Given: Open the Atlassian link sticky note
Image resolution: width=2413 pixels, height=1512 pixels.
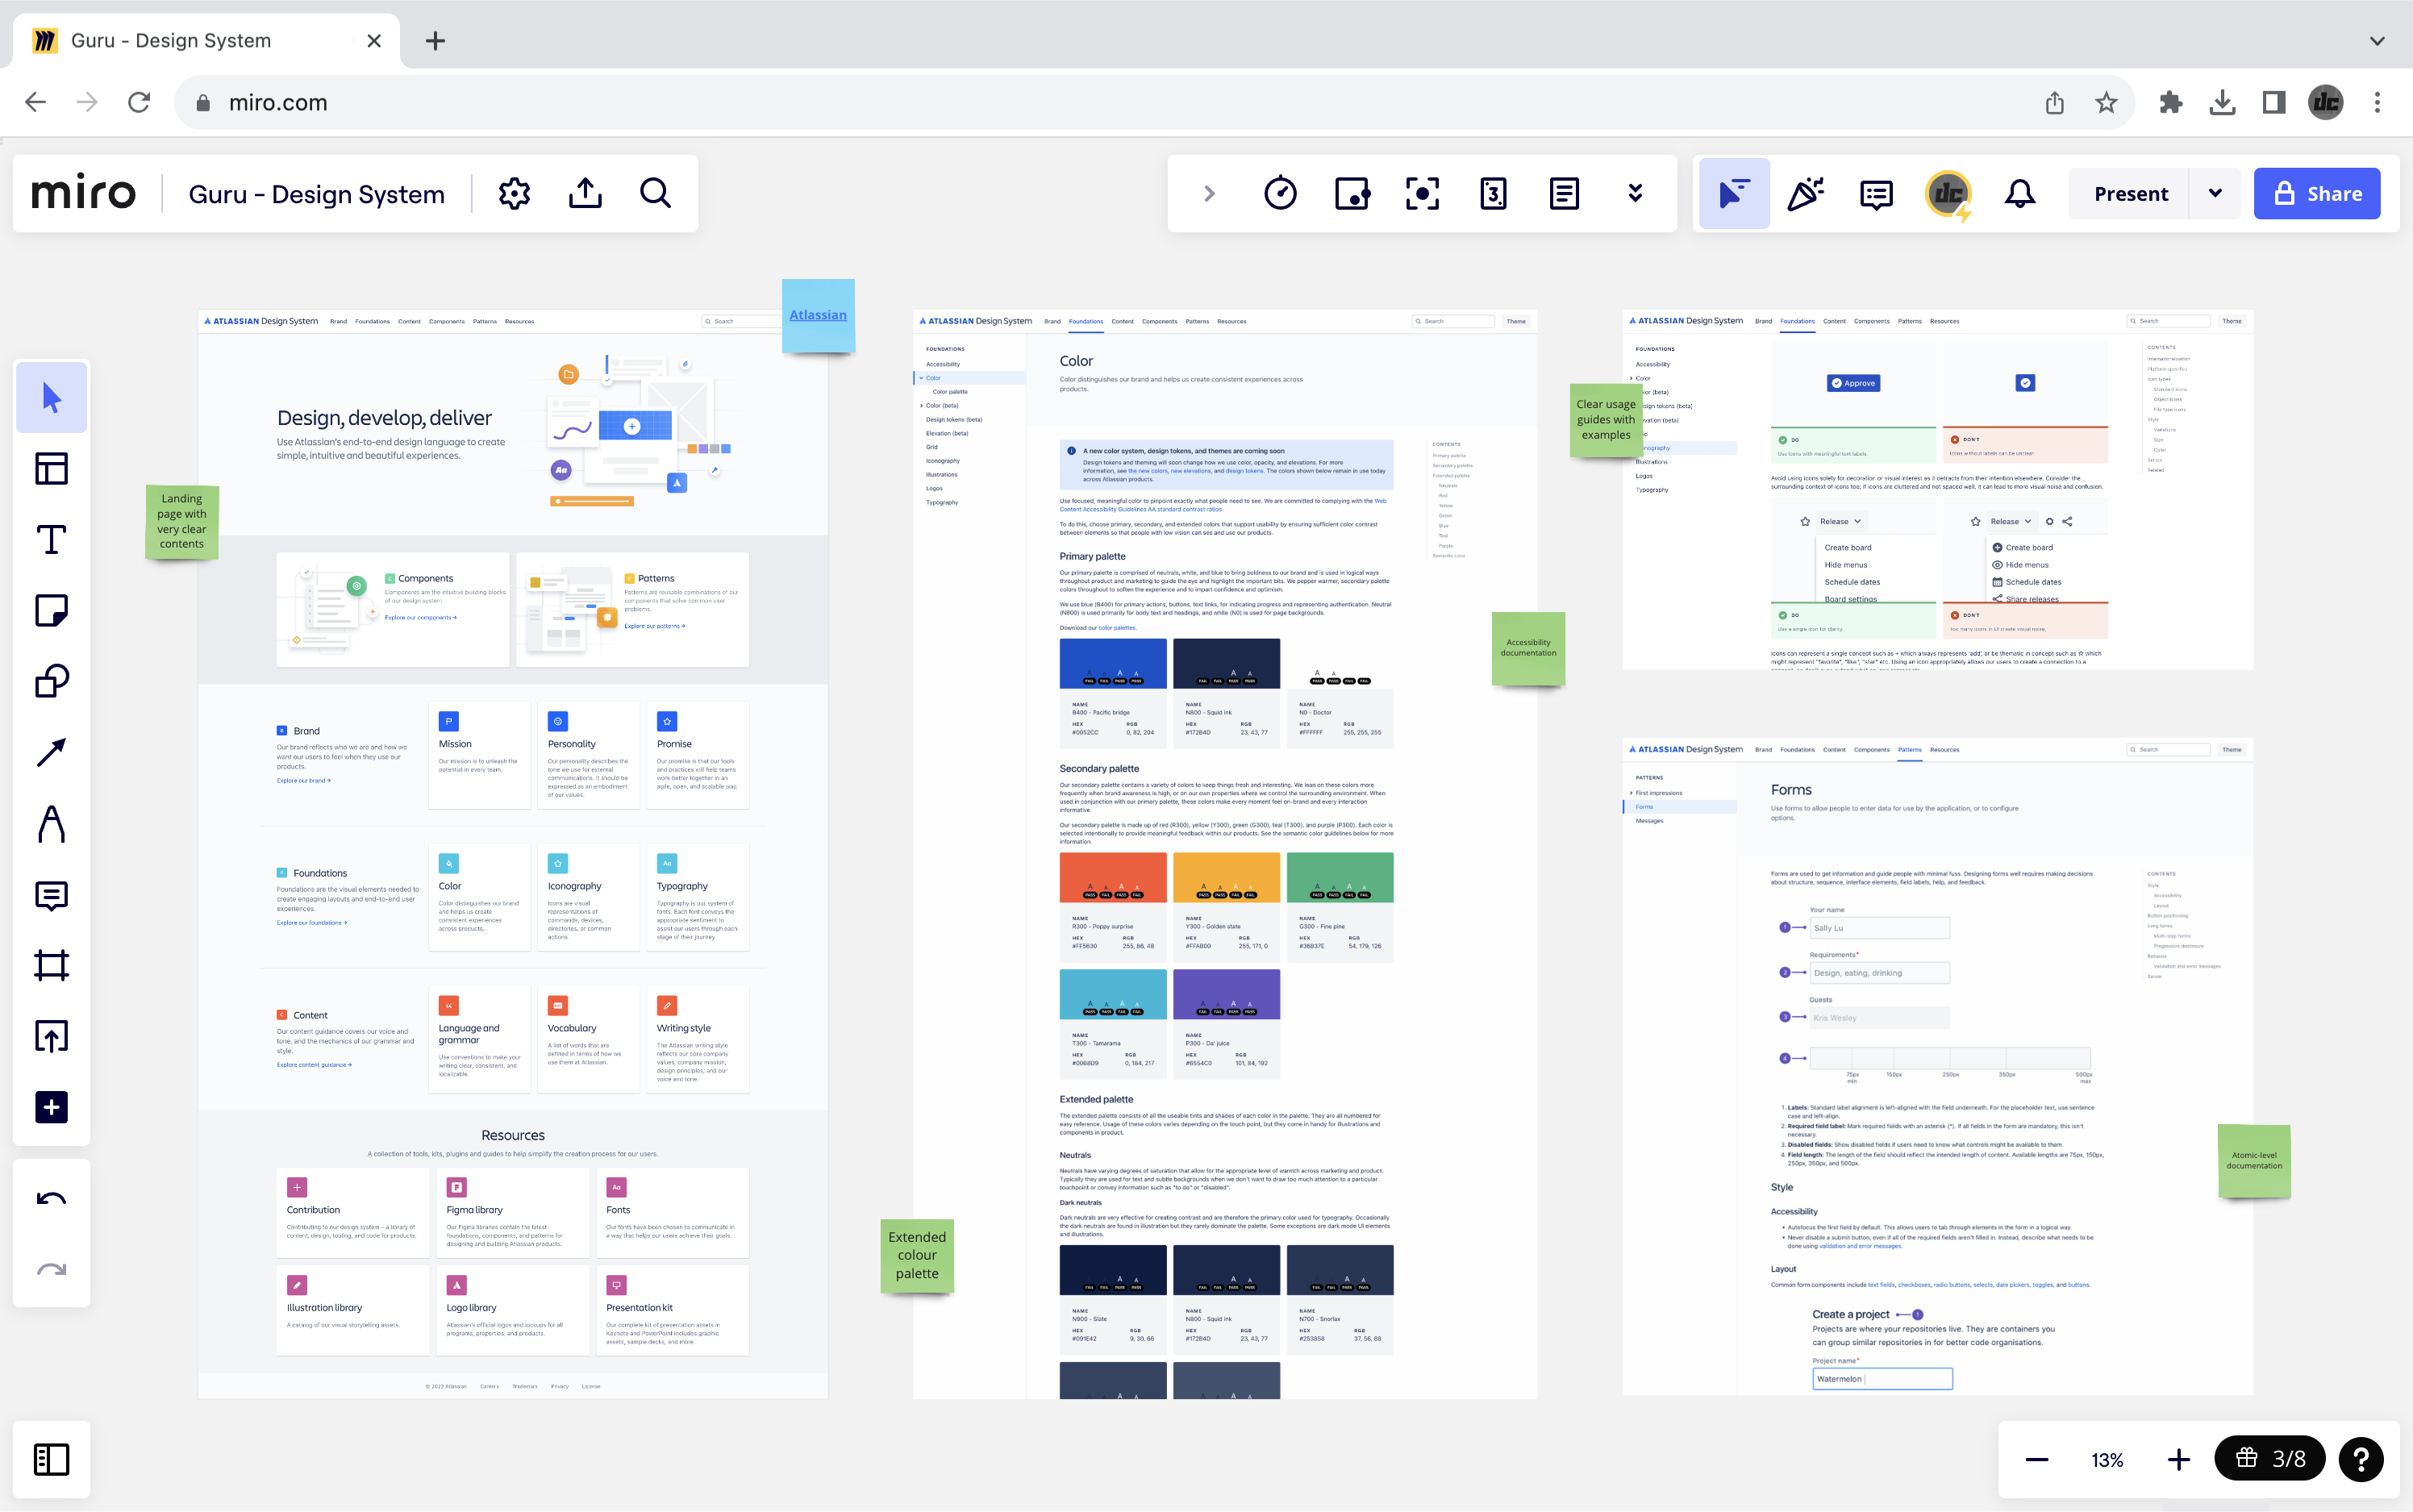Looking at the screenshot, I should click(x=817, y=315).
